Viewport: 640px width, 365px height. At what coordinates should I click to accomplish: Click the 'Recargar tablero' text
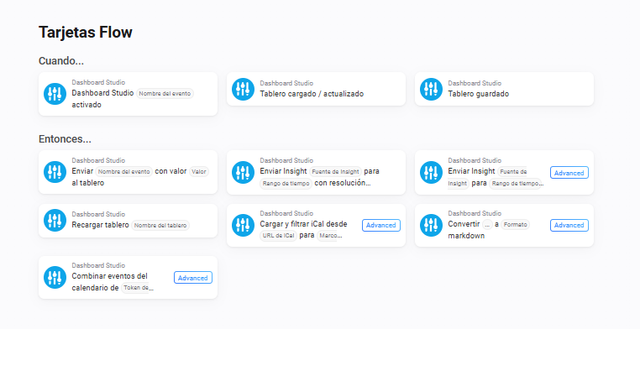point(100,225)
